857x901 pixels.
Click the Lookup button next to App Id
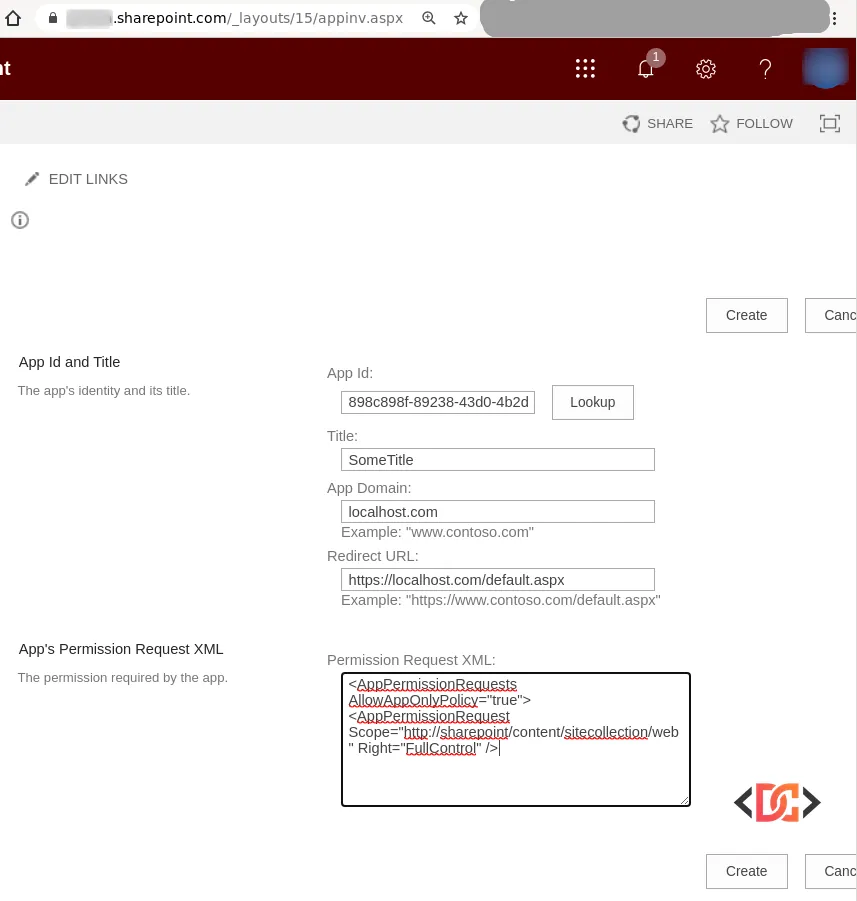click(x=592, y=402)
